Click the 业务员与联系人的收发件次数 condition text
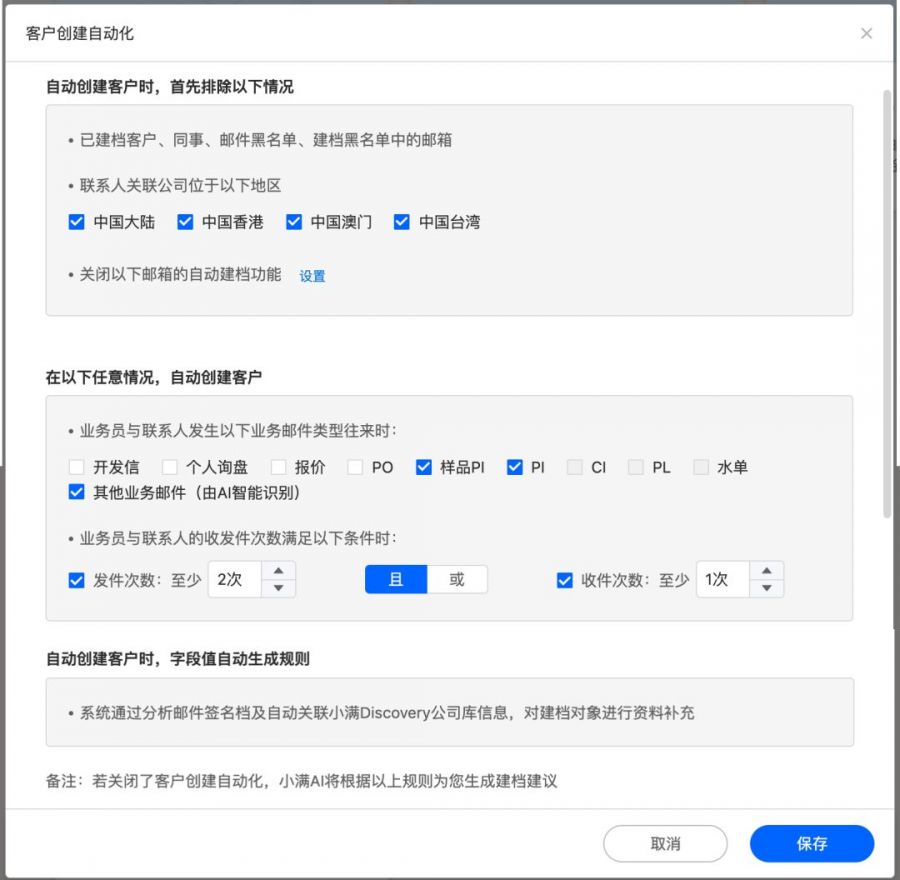This screenshot has width=900, height=880. tap(238, 538)
